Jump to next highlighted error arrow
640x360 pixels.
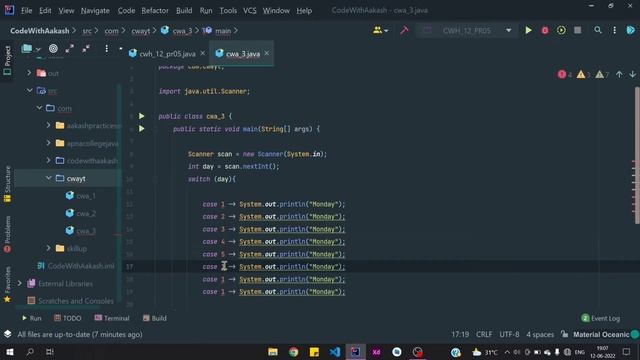(632, 74)
